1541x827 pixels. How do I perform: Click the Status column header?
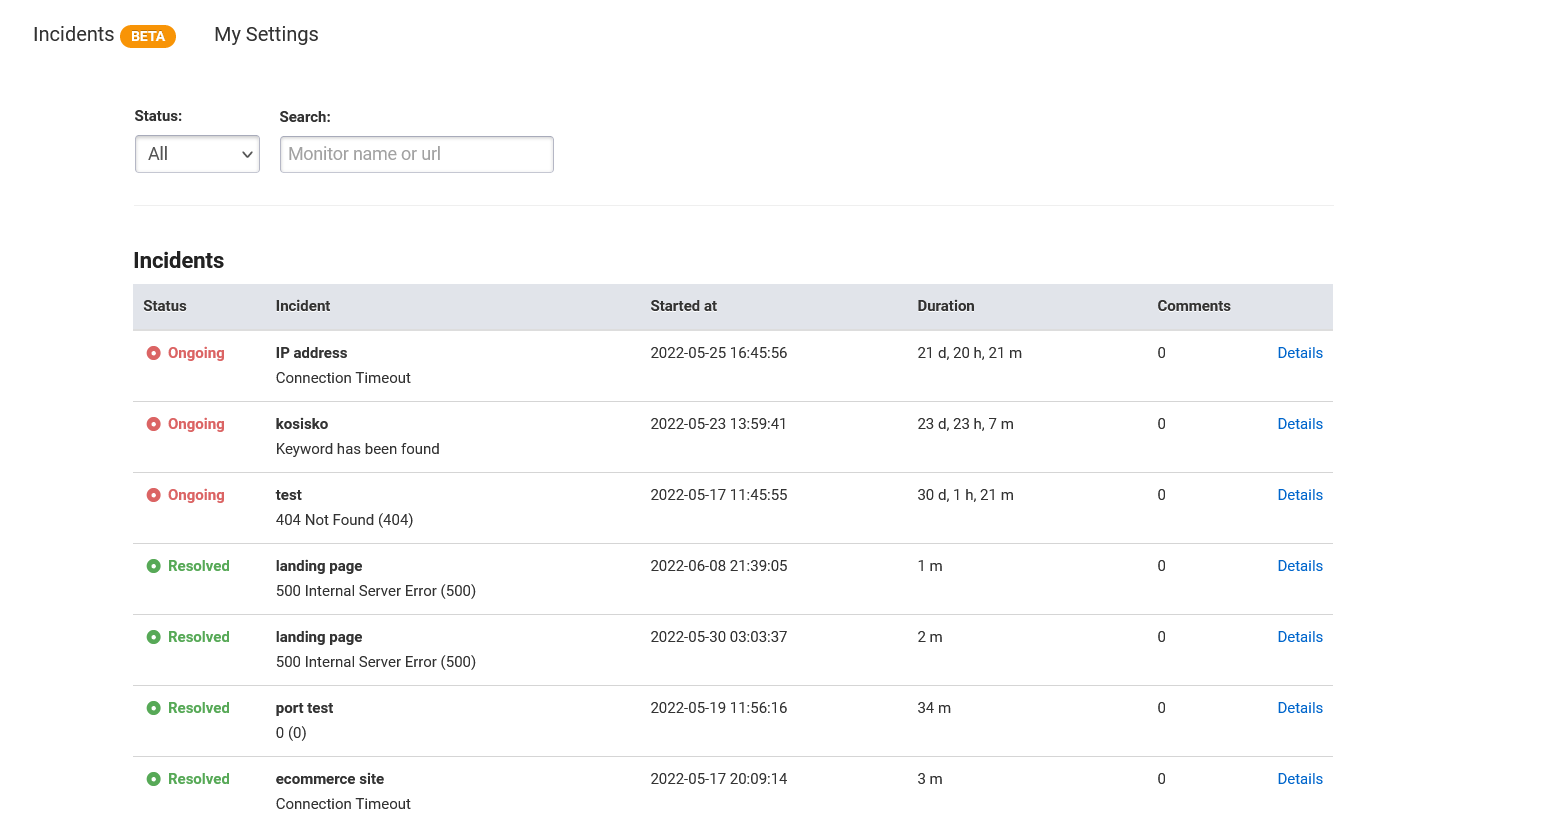coord(165,306)
